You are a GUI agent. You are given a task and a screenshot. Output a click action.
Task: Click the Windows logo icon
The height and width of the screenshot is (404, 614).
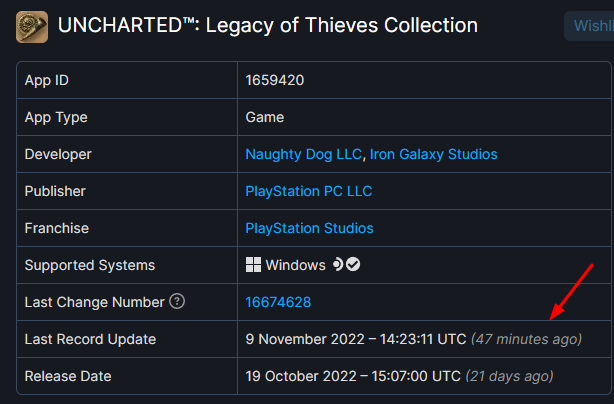coord(253,265)
